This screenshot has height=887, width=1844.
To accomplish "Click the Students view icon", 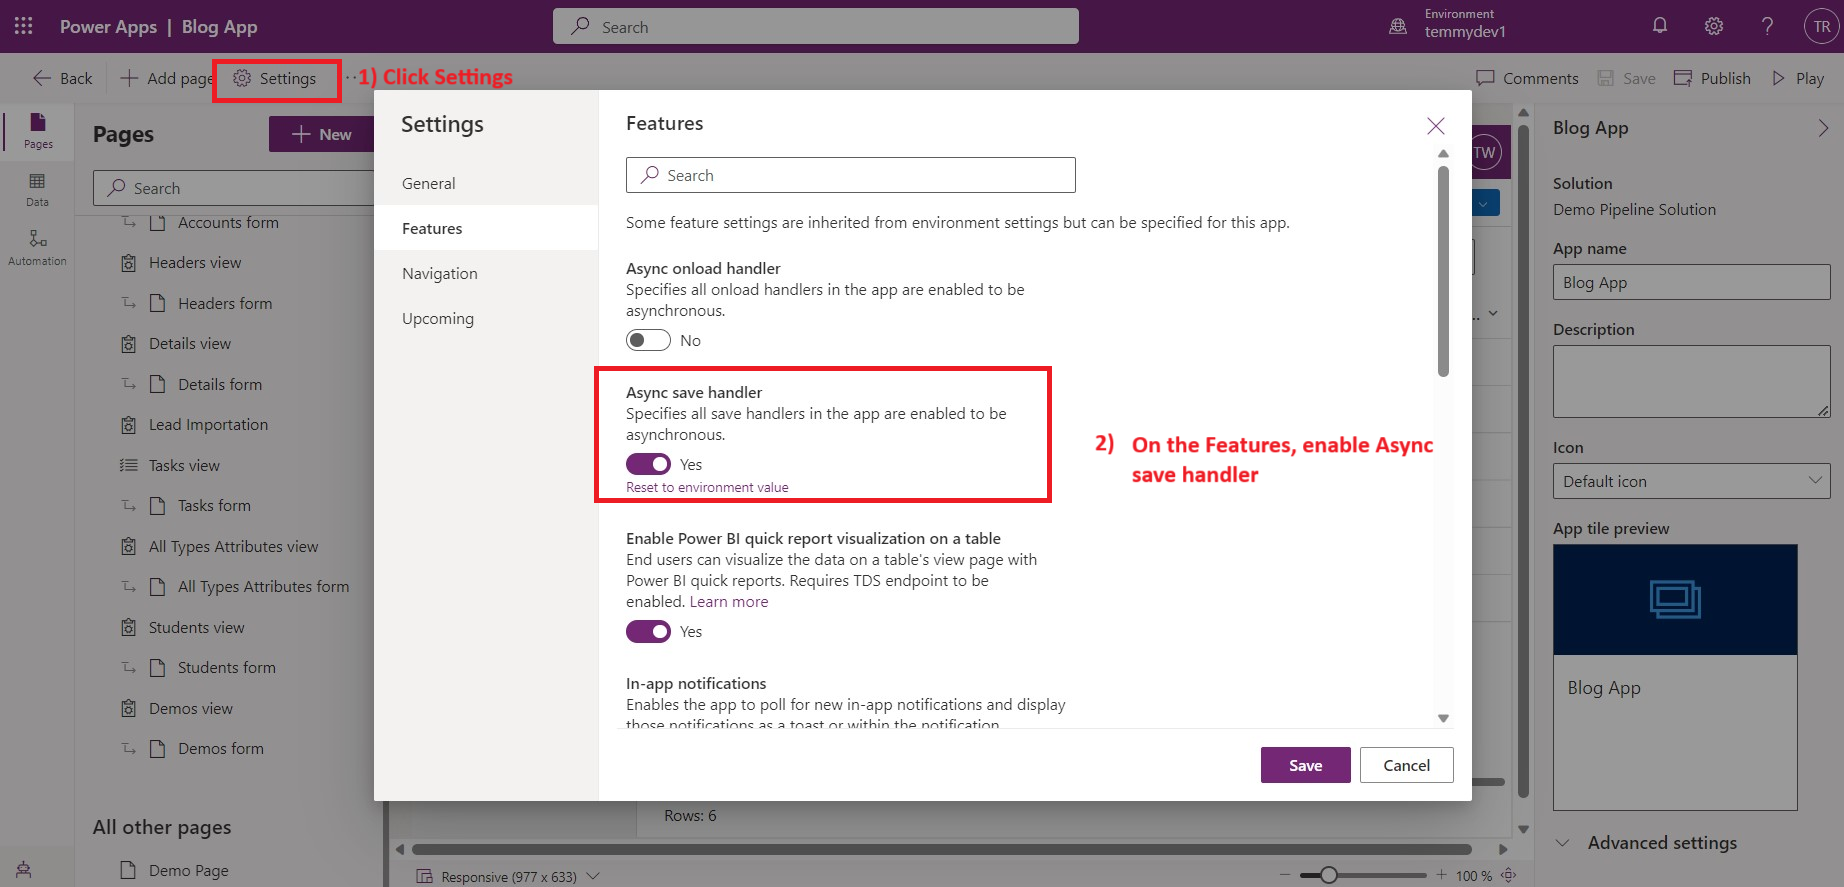I will tap(129, 628).
